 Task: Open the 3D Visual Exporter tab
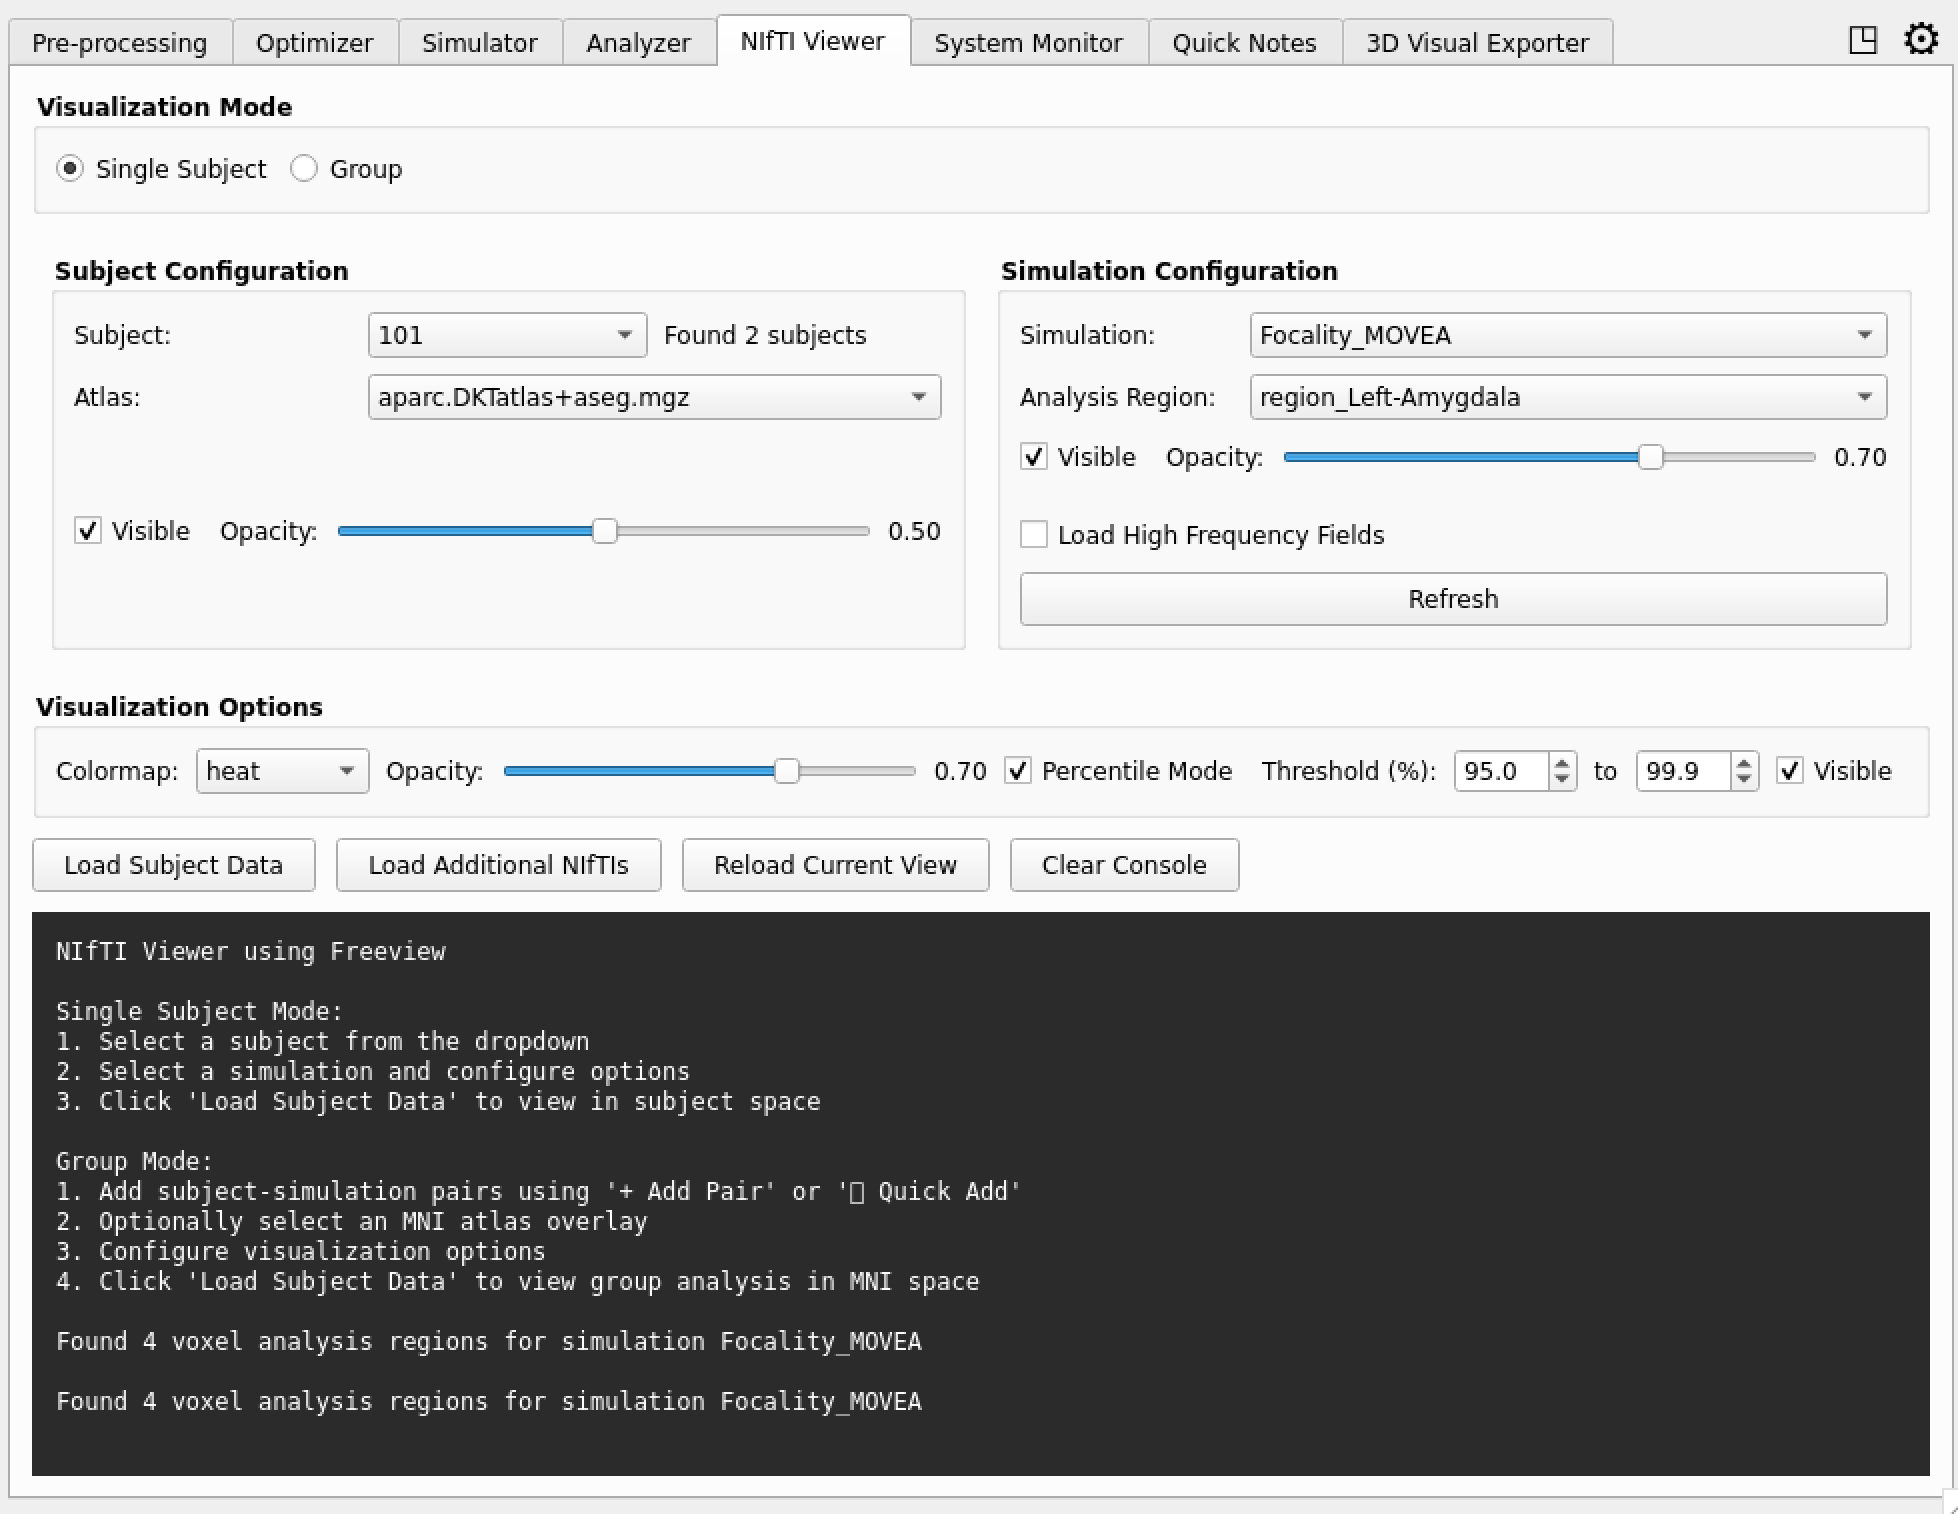click(1476, 43)
